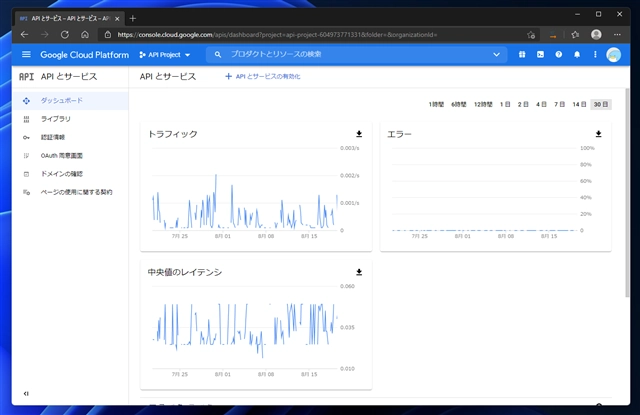Screen dimensions: 640x415
Task: Click the OAuth consent screen icon
Action: coord(26,155)
